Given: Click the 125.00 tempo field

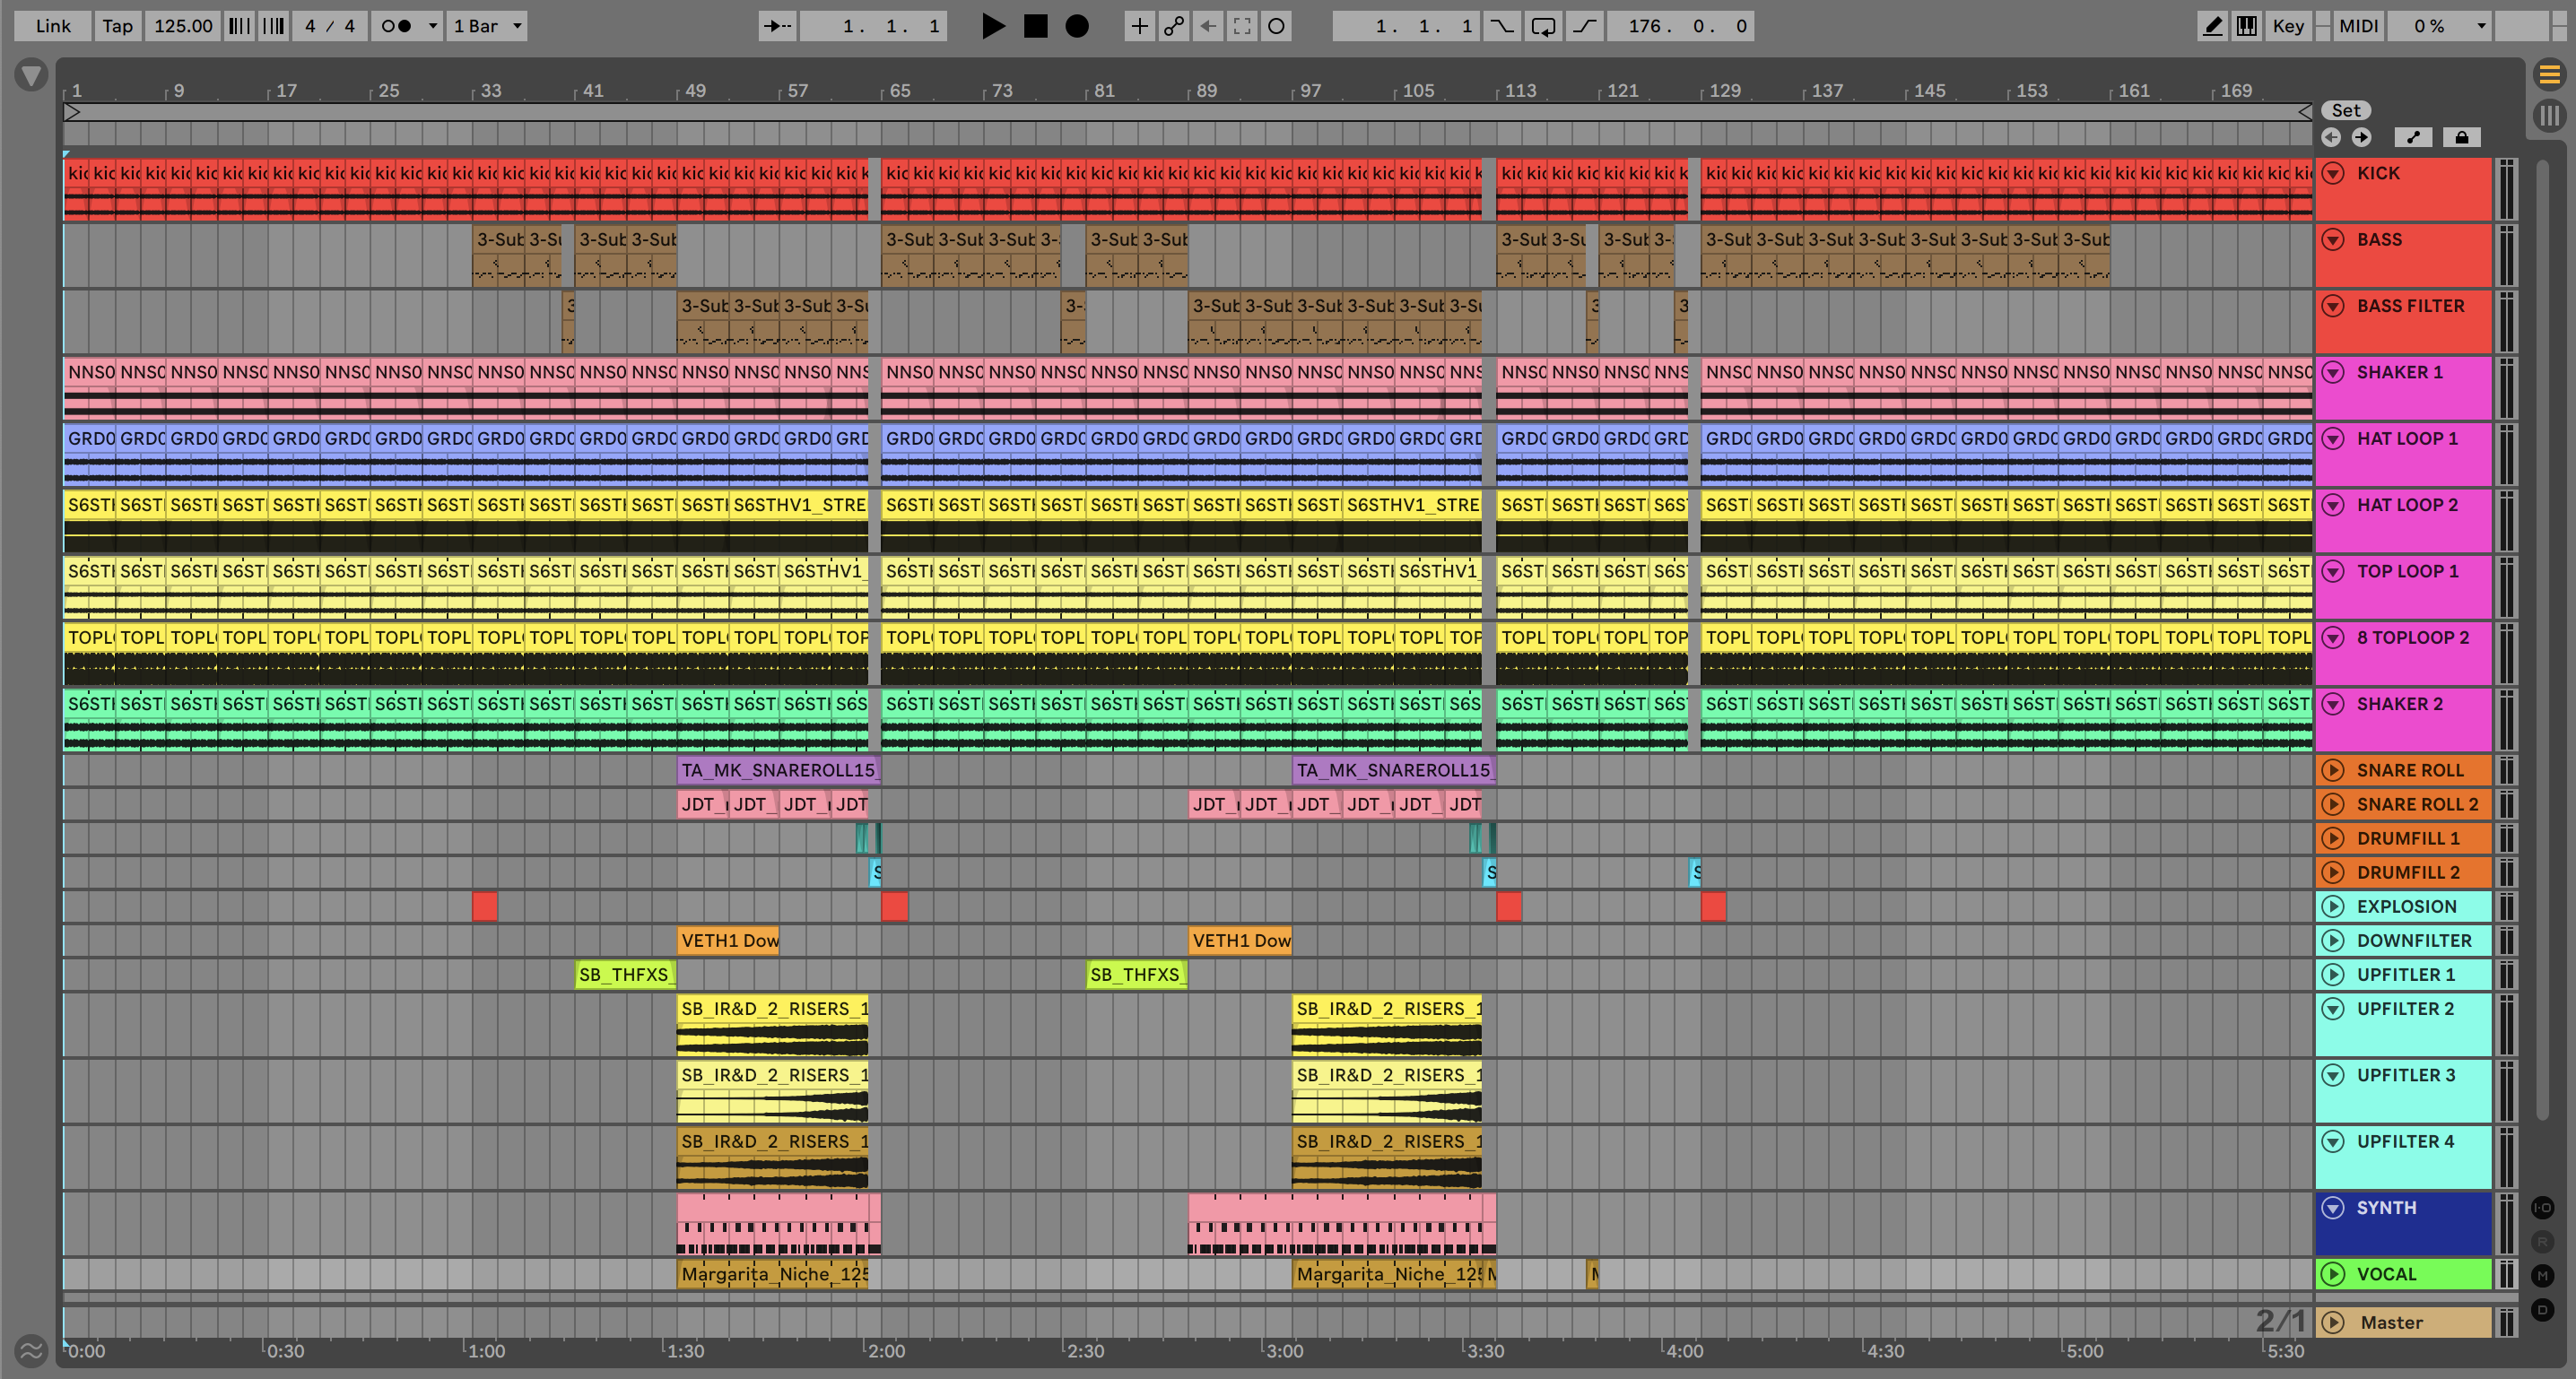Looking at the screenshot, I should (183, 26).
